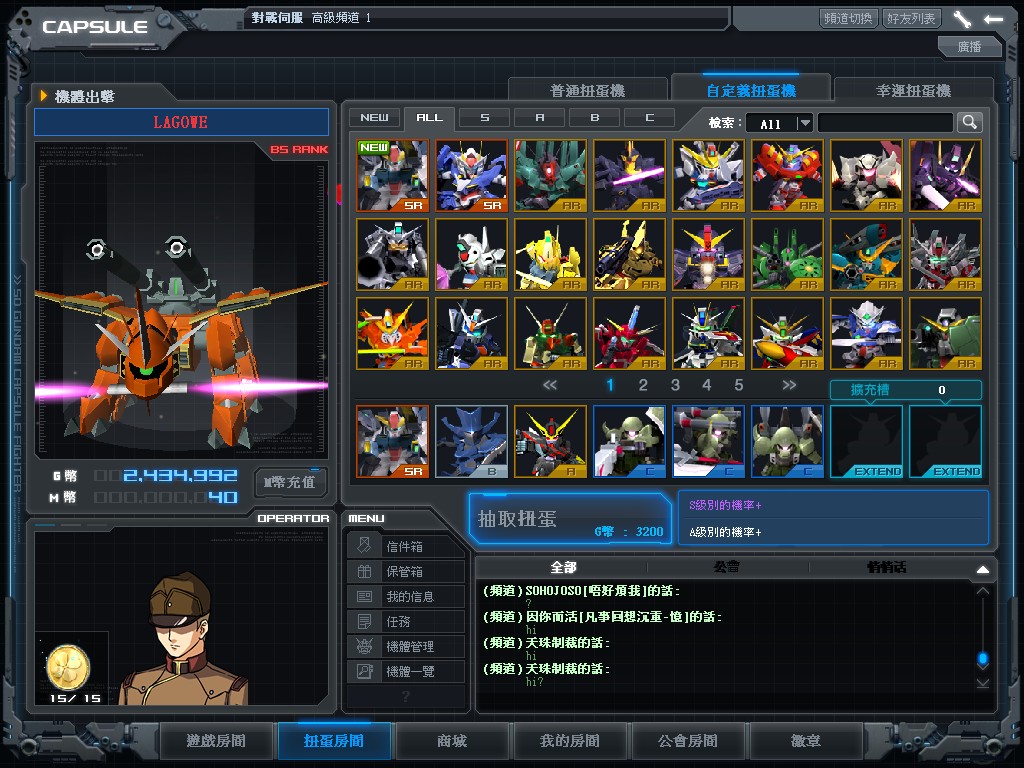Image resolution: width=1024 pixels, height=768 pixels.
Task: Select the orange mech starting the third row
Action: pos(392,334)
